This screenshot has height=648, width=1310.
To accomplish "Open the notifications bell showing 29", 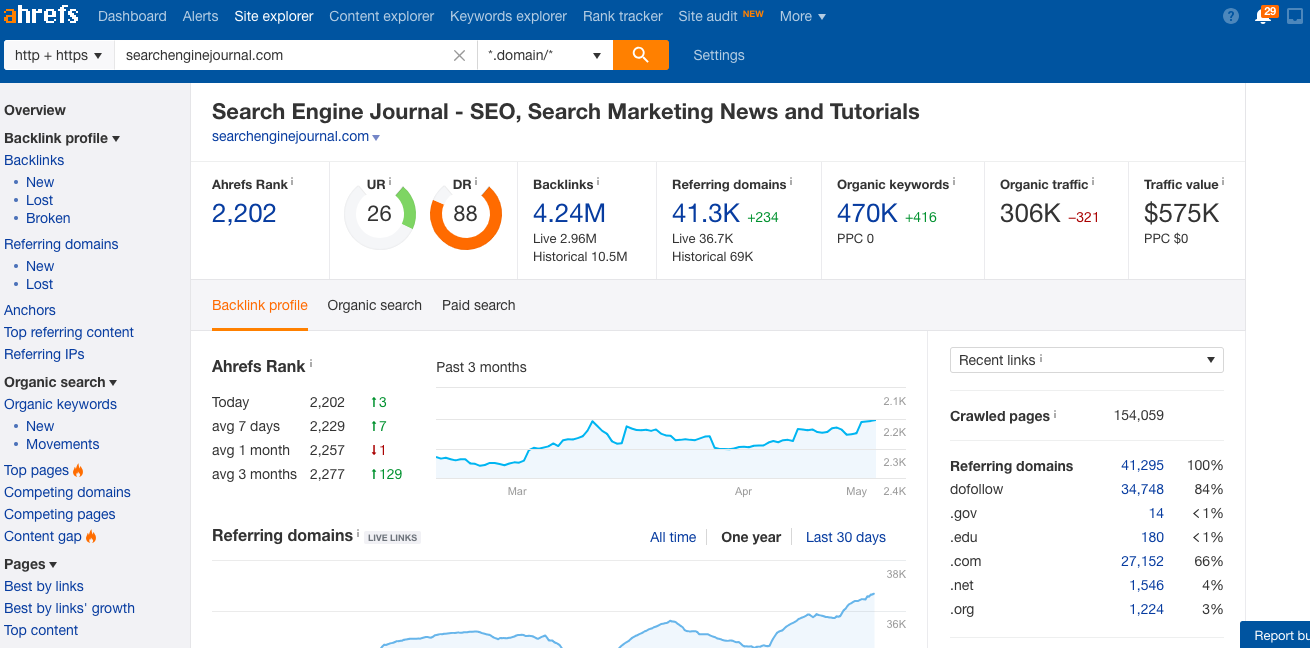I will 1264,15.
